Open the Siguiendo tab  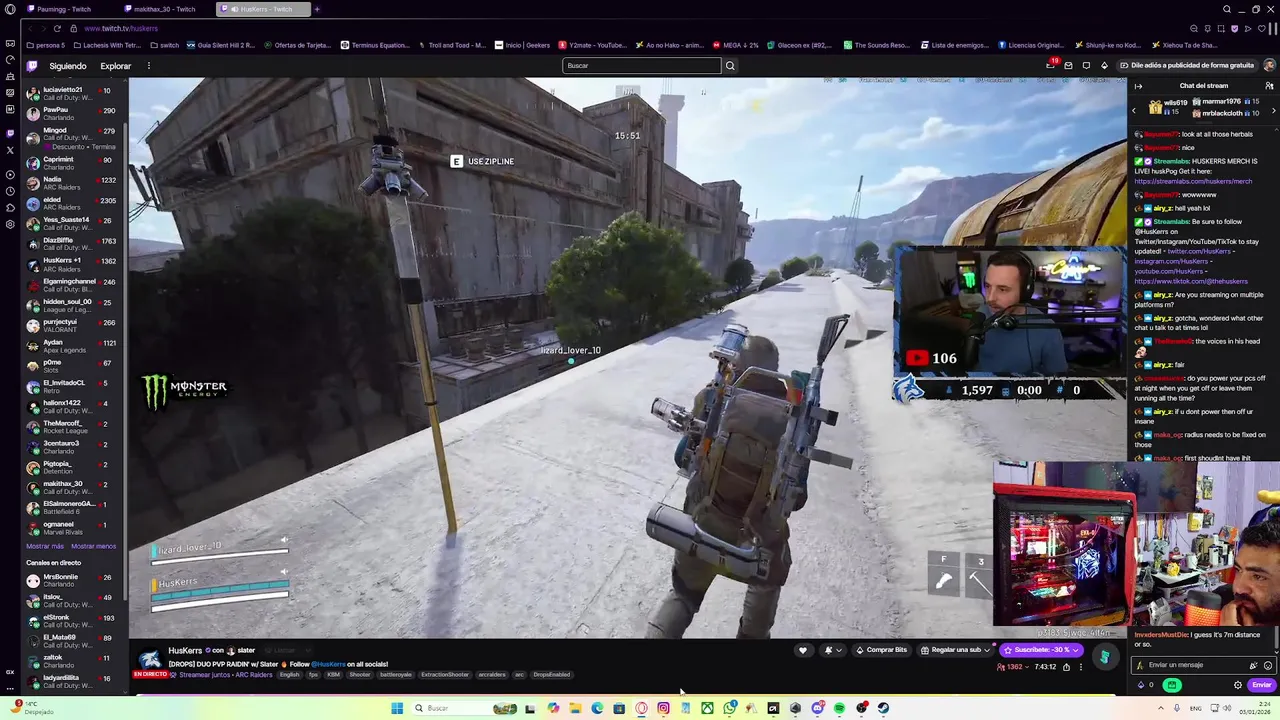[x=68, y=66]
